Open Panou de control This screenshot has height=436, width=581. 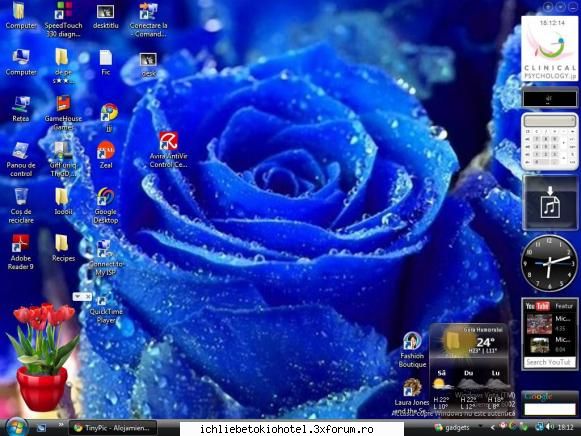[21, 159]
